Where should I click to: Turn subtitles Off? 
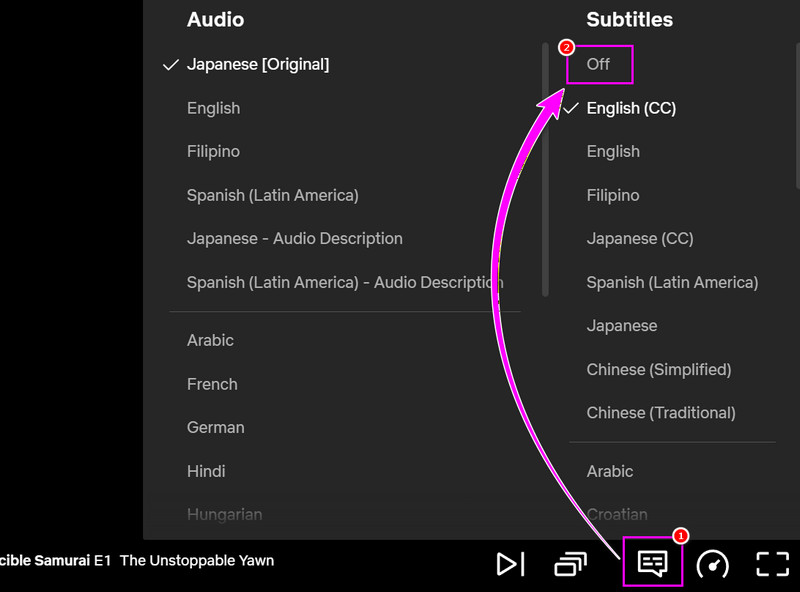(599, 63)
